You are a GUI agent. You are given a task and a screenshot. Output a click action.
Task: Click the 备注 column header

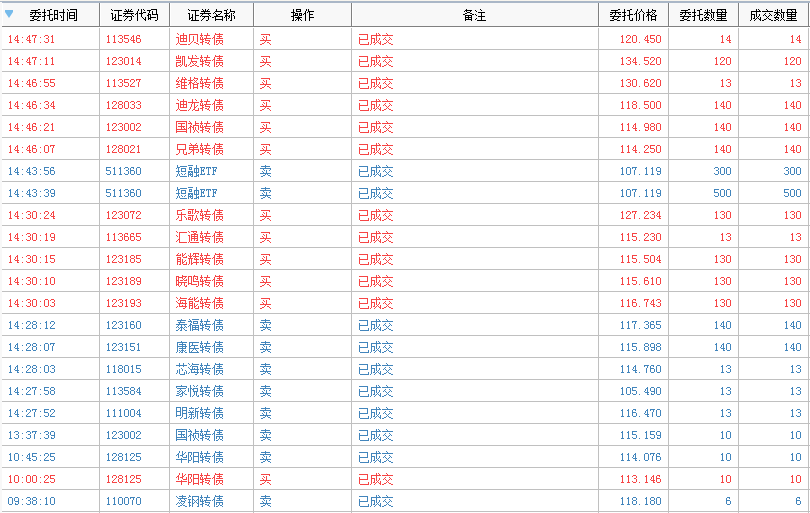click(475, 15)
